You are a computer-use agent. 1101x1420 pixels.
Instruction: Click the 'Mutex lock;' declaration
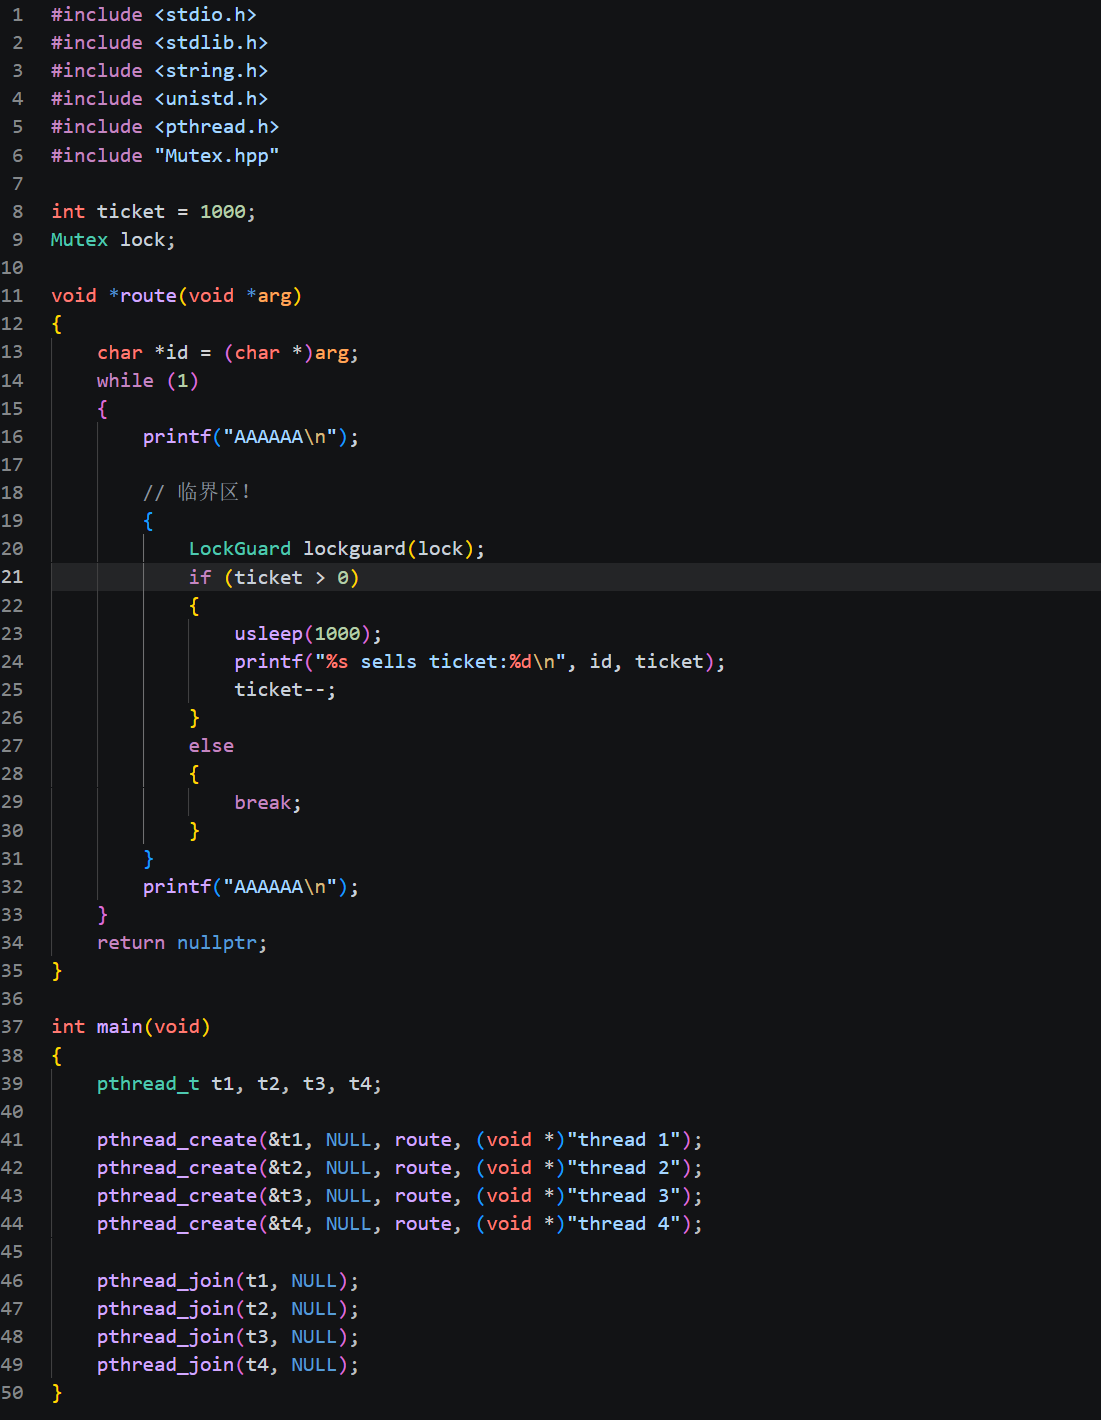[113, 240]
